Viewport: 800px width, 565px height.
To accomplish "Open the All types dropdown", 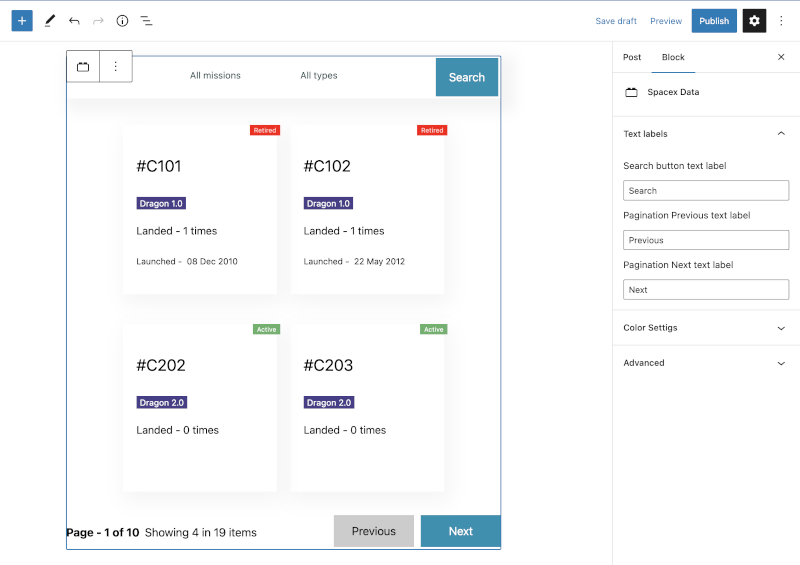I will (319, 76).
